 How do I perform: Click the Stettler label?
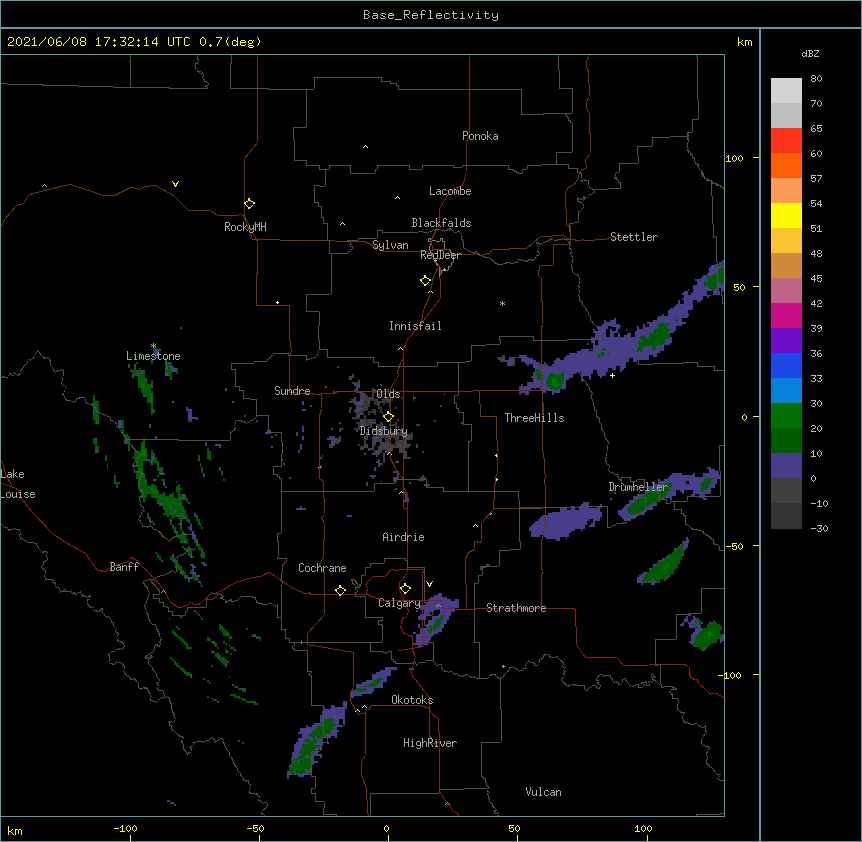[x=634, y=237]
